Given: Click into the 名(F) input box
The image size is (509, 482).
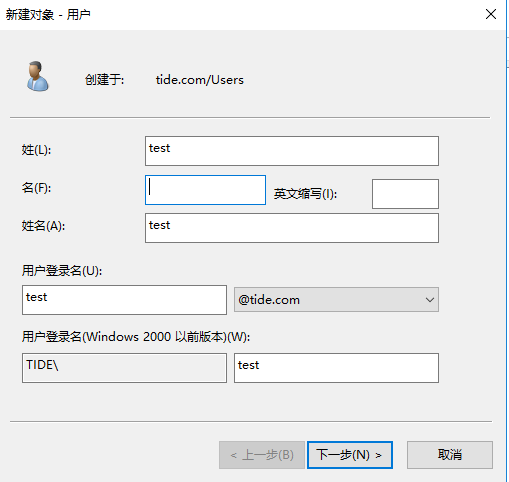Looking at the screenshot, I should (x=205, y=190).
